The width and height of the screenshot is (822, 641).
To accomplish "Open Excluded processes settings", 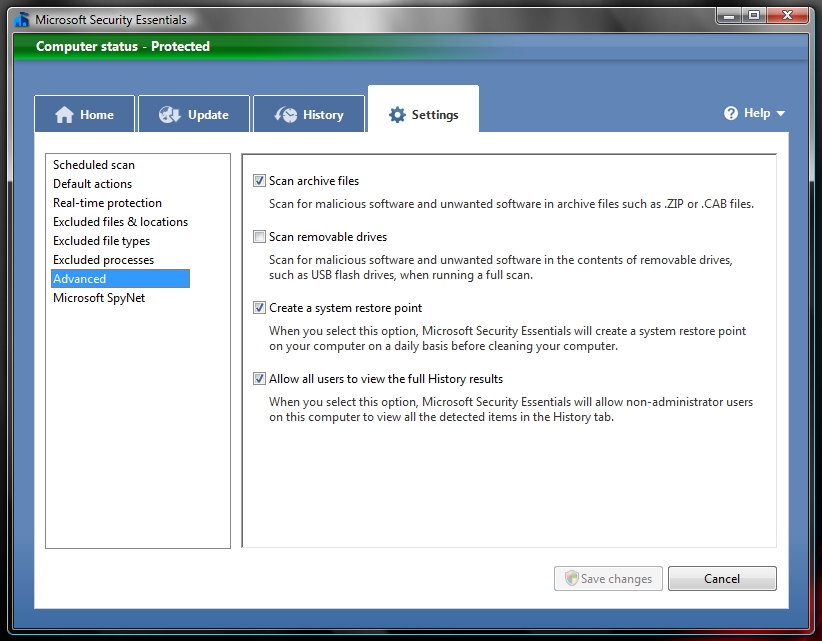I will (x=103, y=259).
